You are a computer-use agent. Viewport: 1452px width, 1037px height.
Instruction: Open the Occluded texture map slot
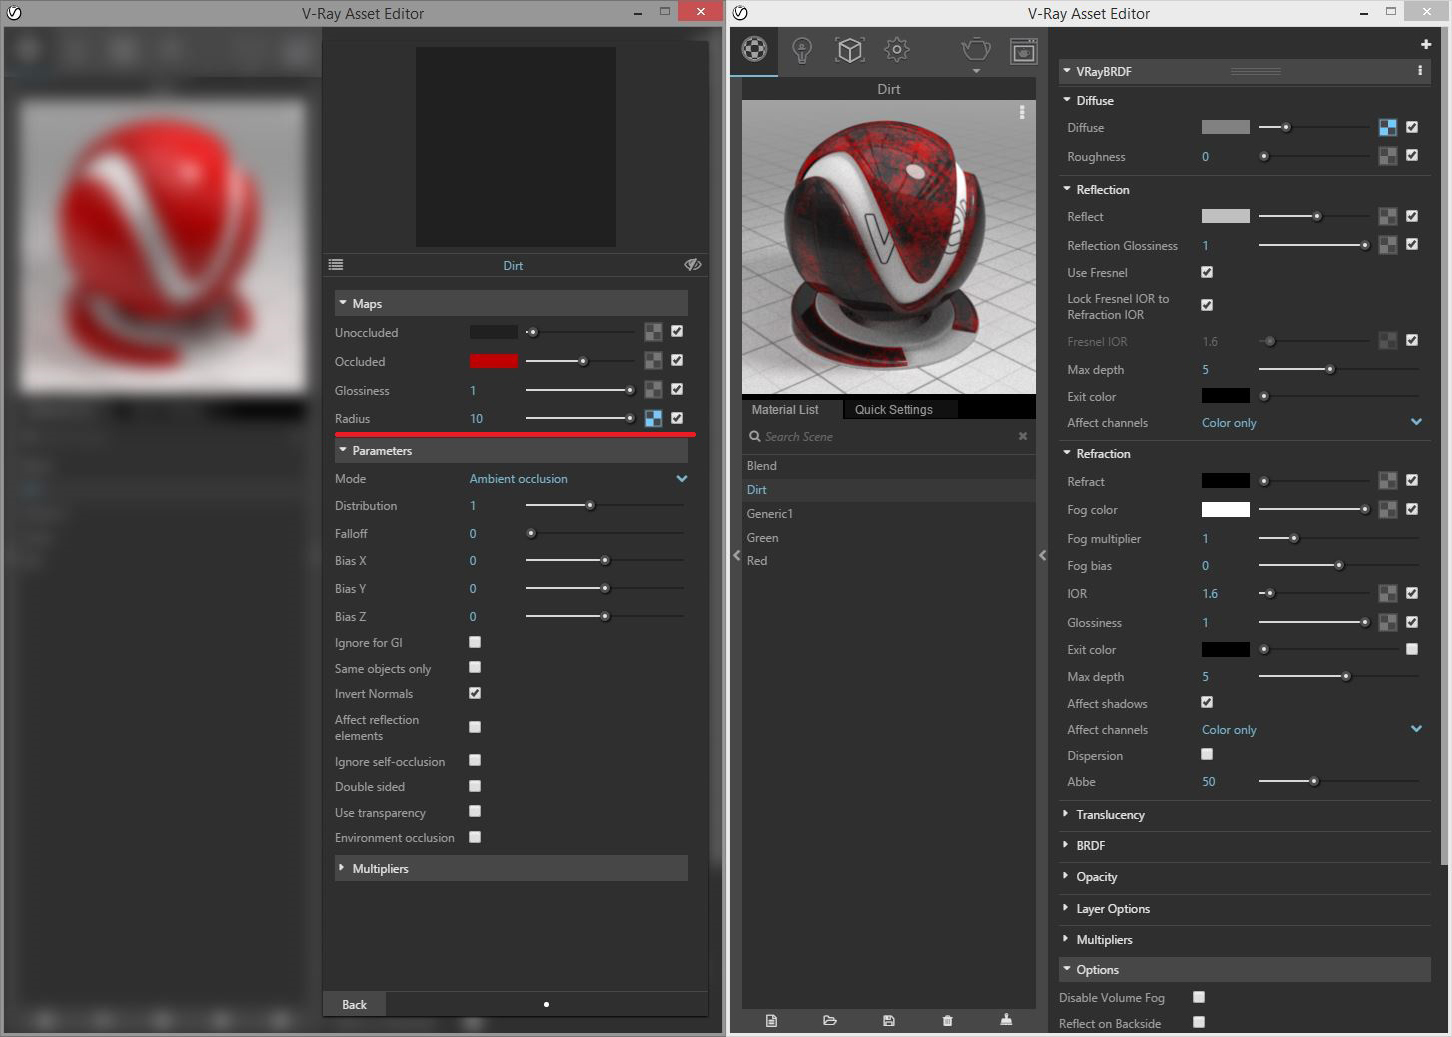point(653,360)
